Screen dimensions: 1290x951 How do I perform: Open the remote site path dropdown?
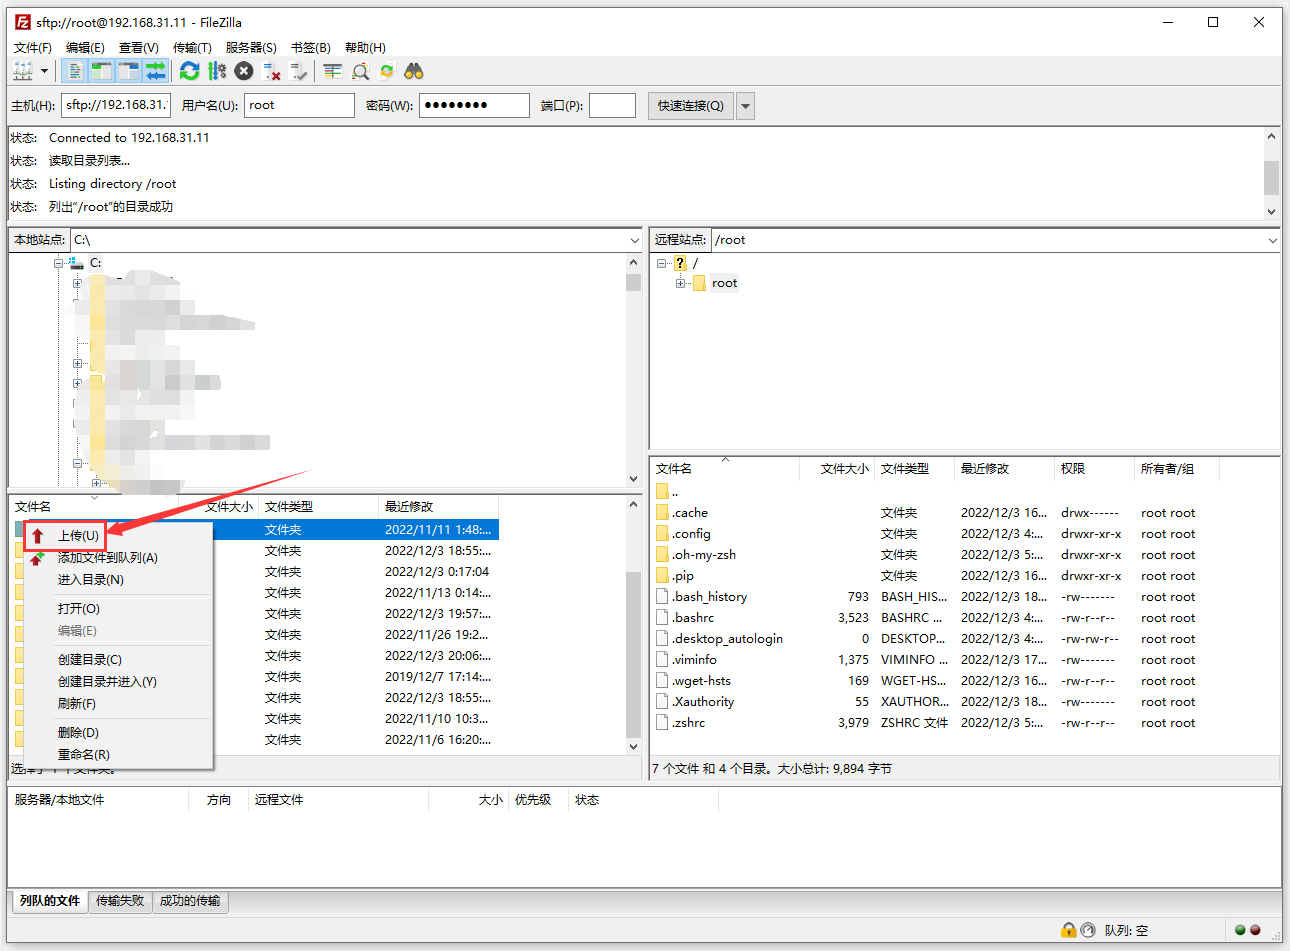[x=1272, y=240]
